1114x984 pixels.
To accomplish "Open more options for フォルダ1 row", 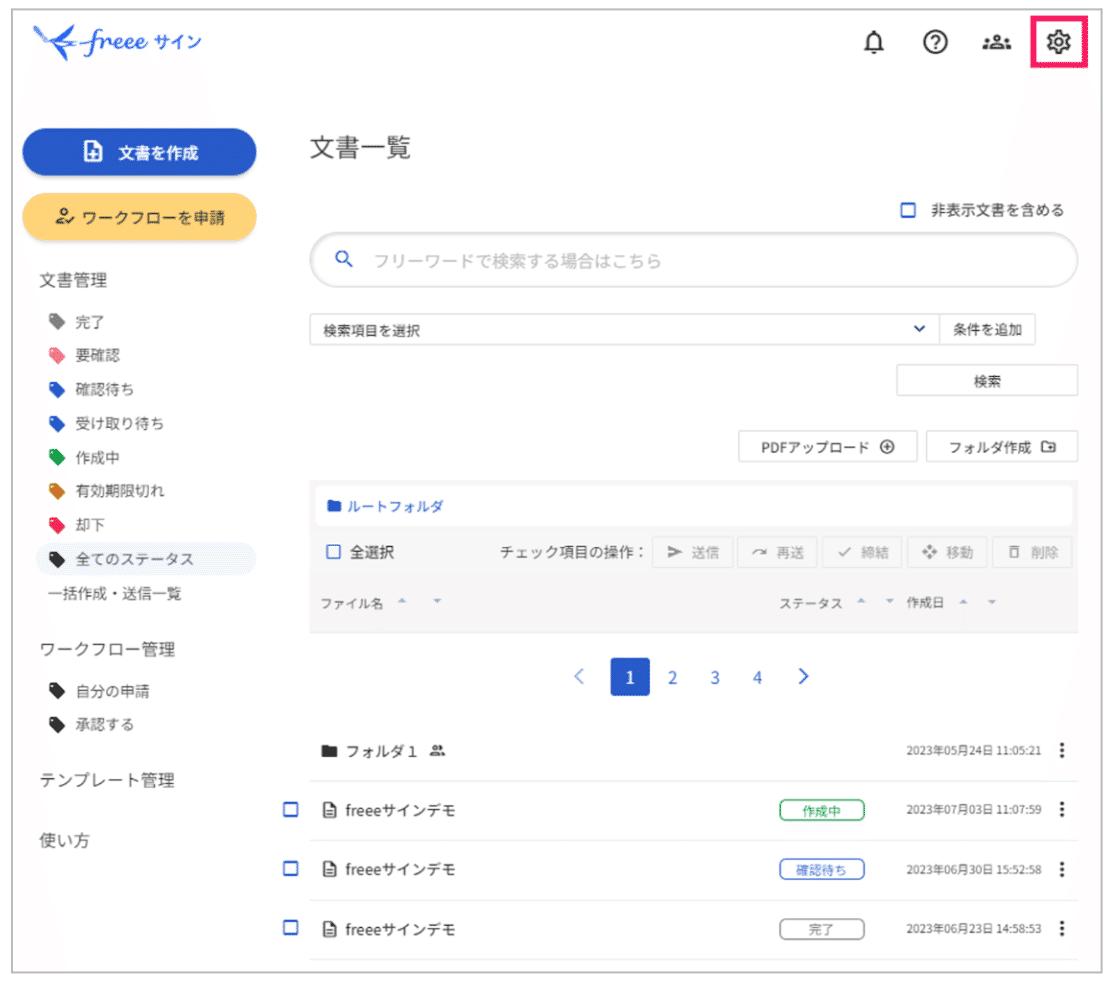I will point(1061,750).
